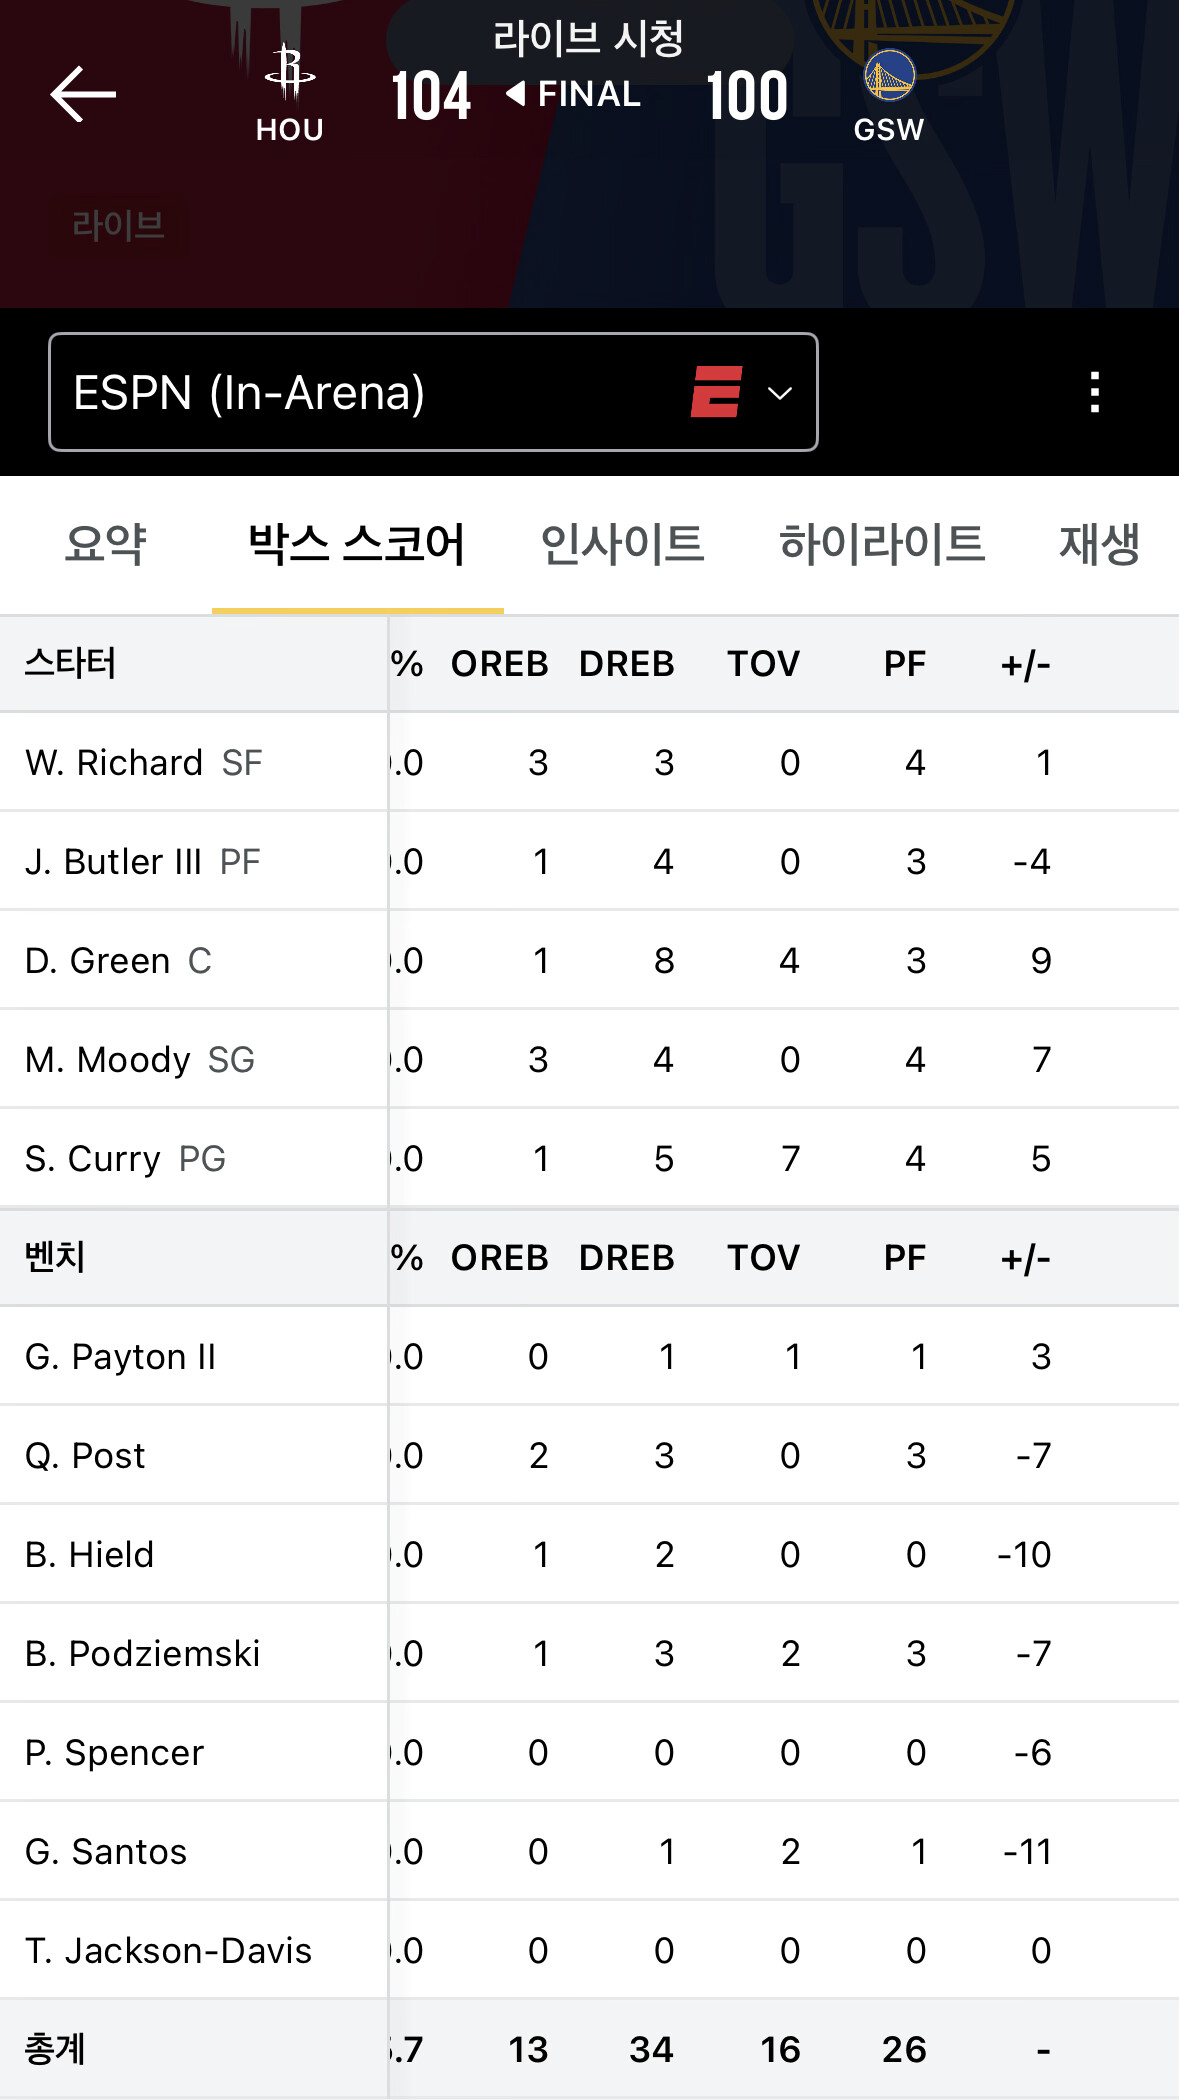
Task: Switch to the 재생 tab
Action: [1100, 544]
